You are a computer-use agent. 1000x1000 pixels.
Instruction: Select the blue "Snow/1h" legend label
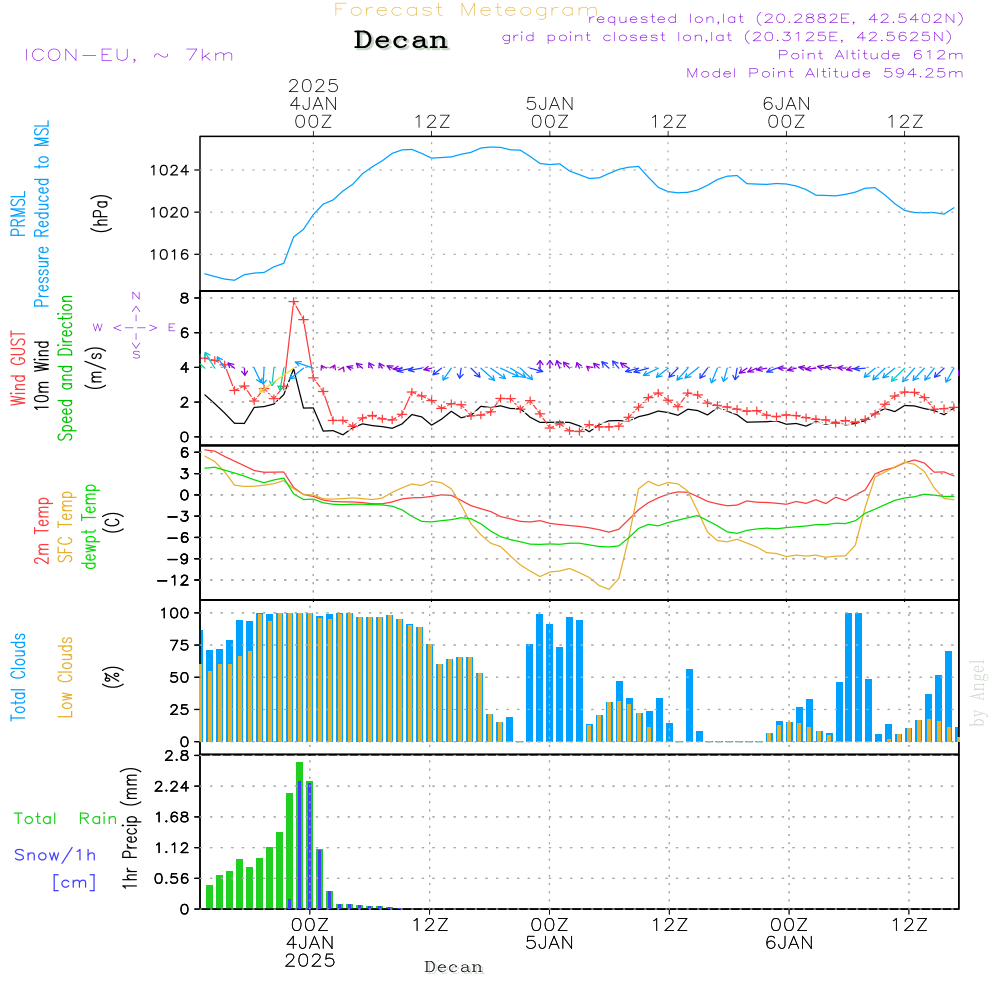click(55, 855)
